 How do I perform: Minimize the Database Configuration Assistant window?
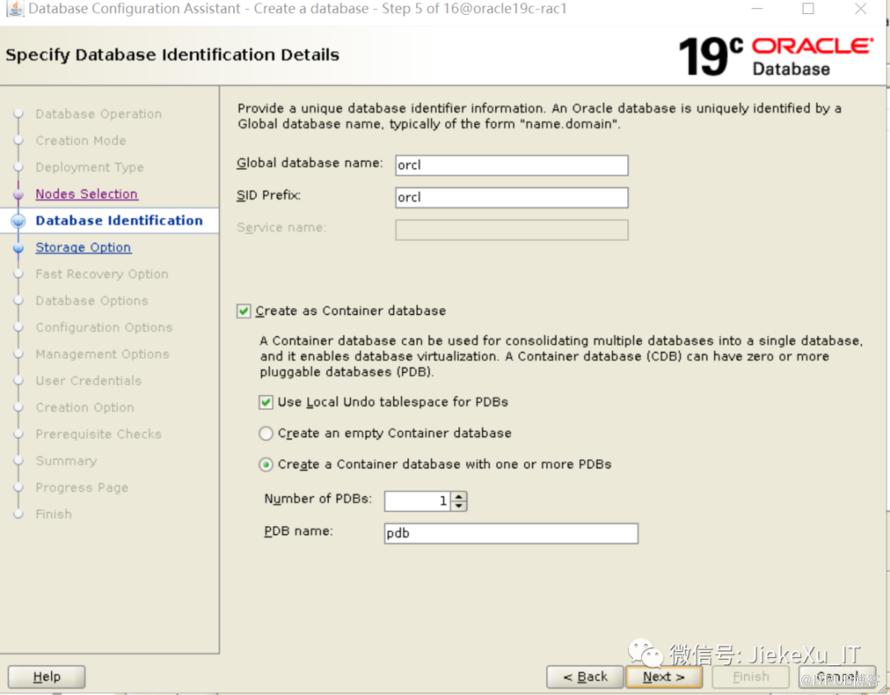[x=757, y=9]
